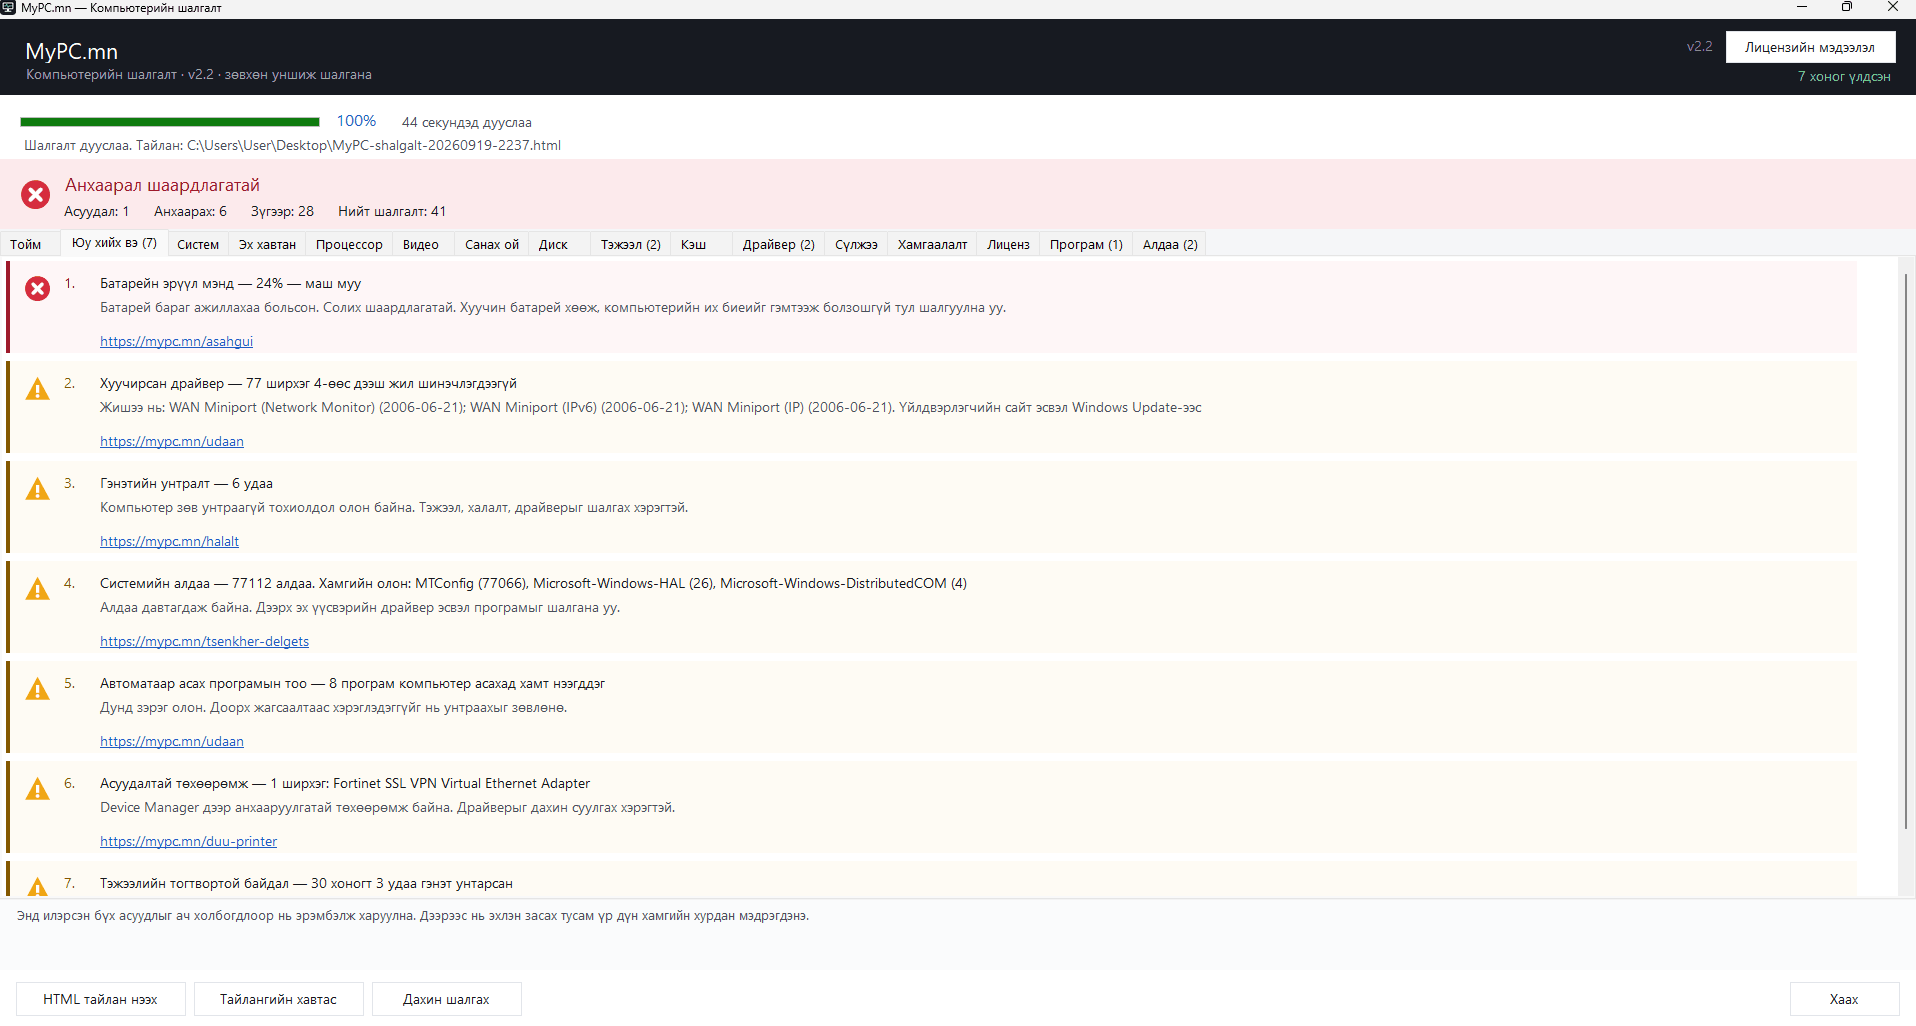
Task: Click the red error icon beside item 1 battery
Action: [x=38, y=289]
